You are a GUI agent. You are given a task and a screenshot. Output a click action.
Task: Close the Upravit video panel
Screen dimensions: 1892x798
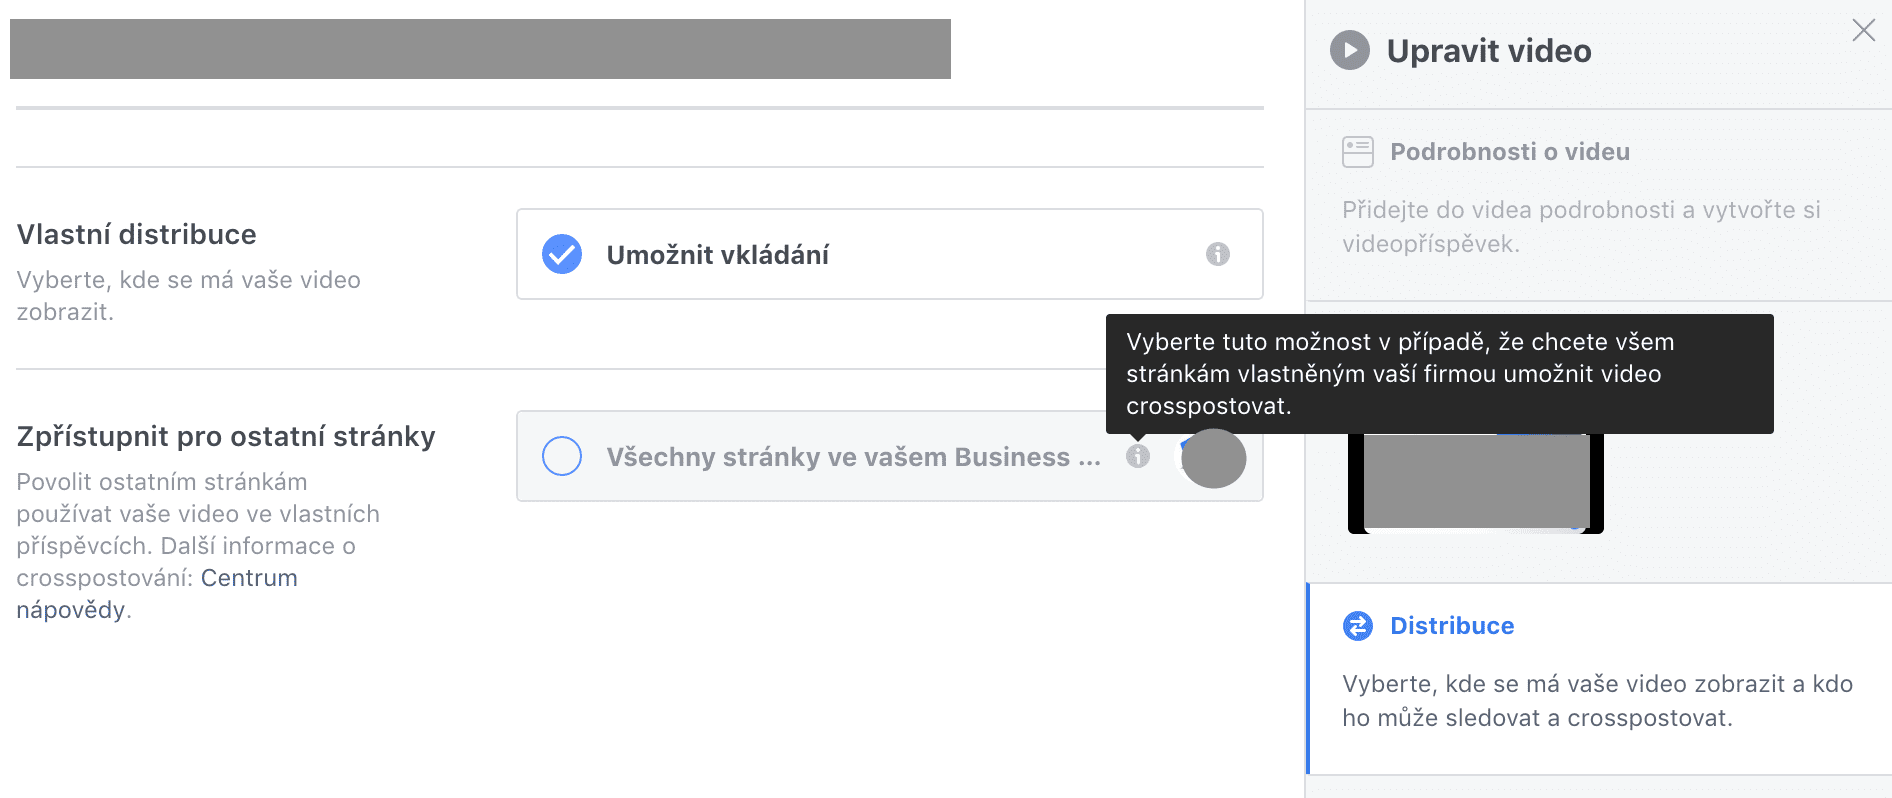coord(1863,30)
